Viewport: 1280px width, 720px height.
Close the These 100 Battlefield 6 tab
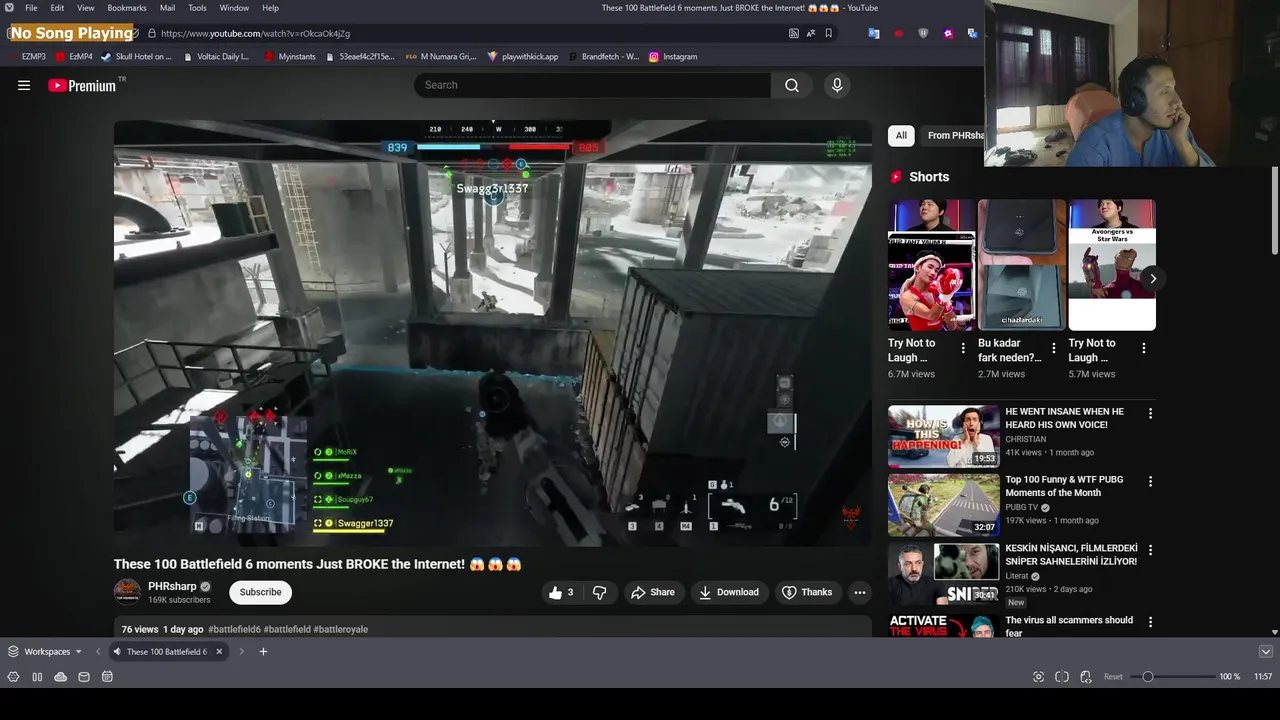click(x=219, y=652)
